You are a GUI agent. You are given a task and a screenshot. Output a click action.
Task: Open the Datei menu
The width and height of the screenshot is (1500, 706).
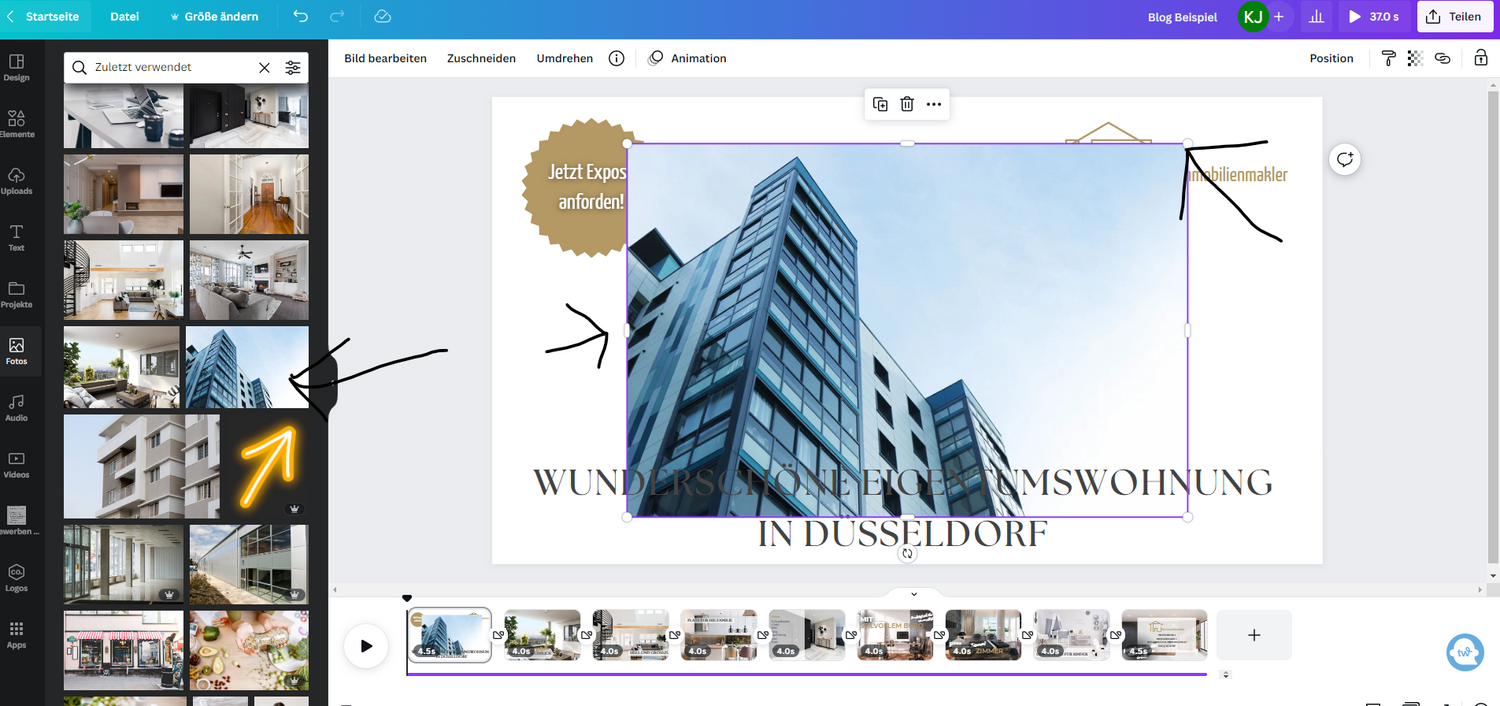coord(125,17)
